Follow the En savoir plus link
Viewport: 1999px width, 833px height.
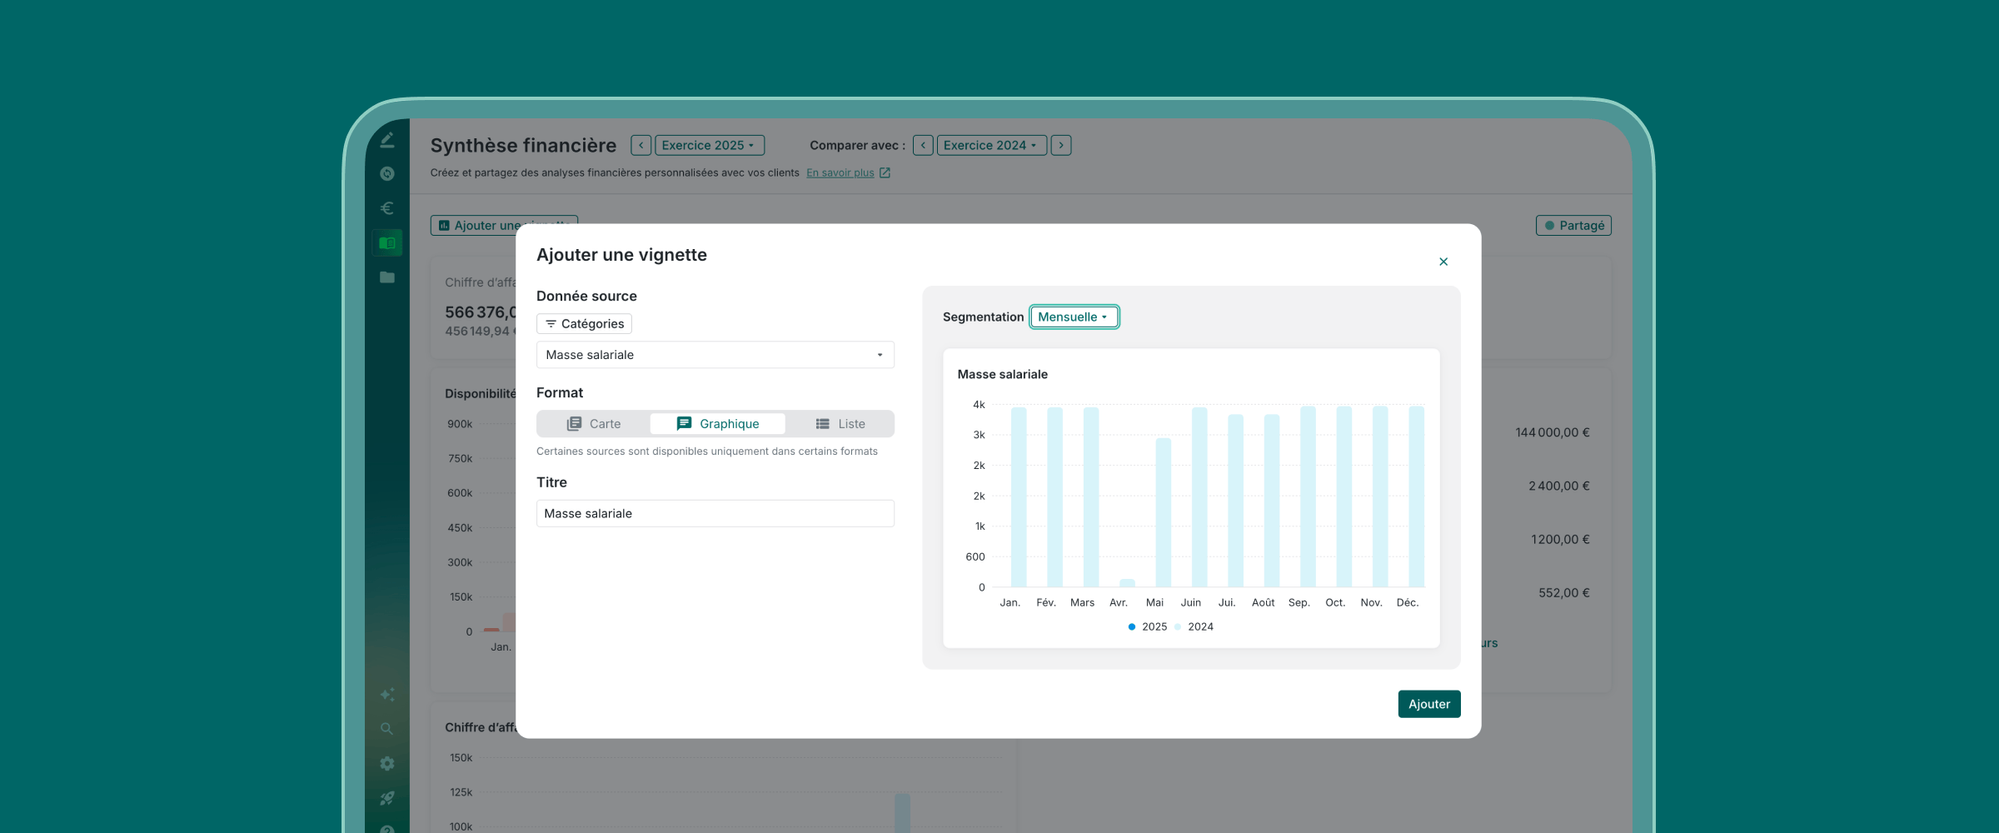coord(840,173)
